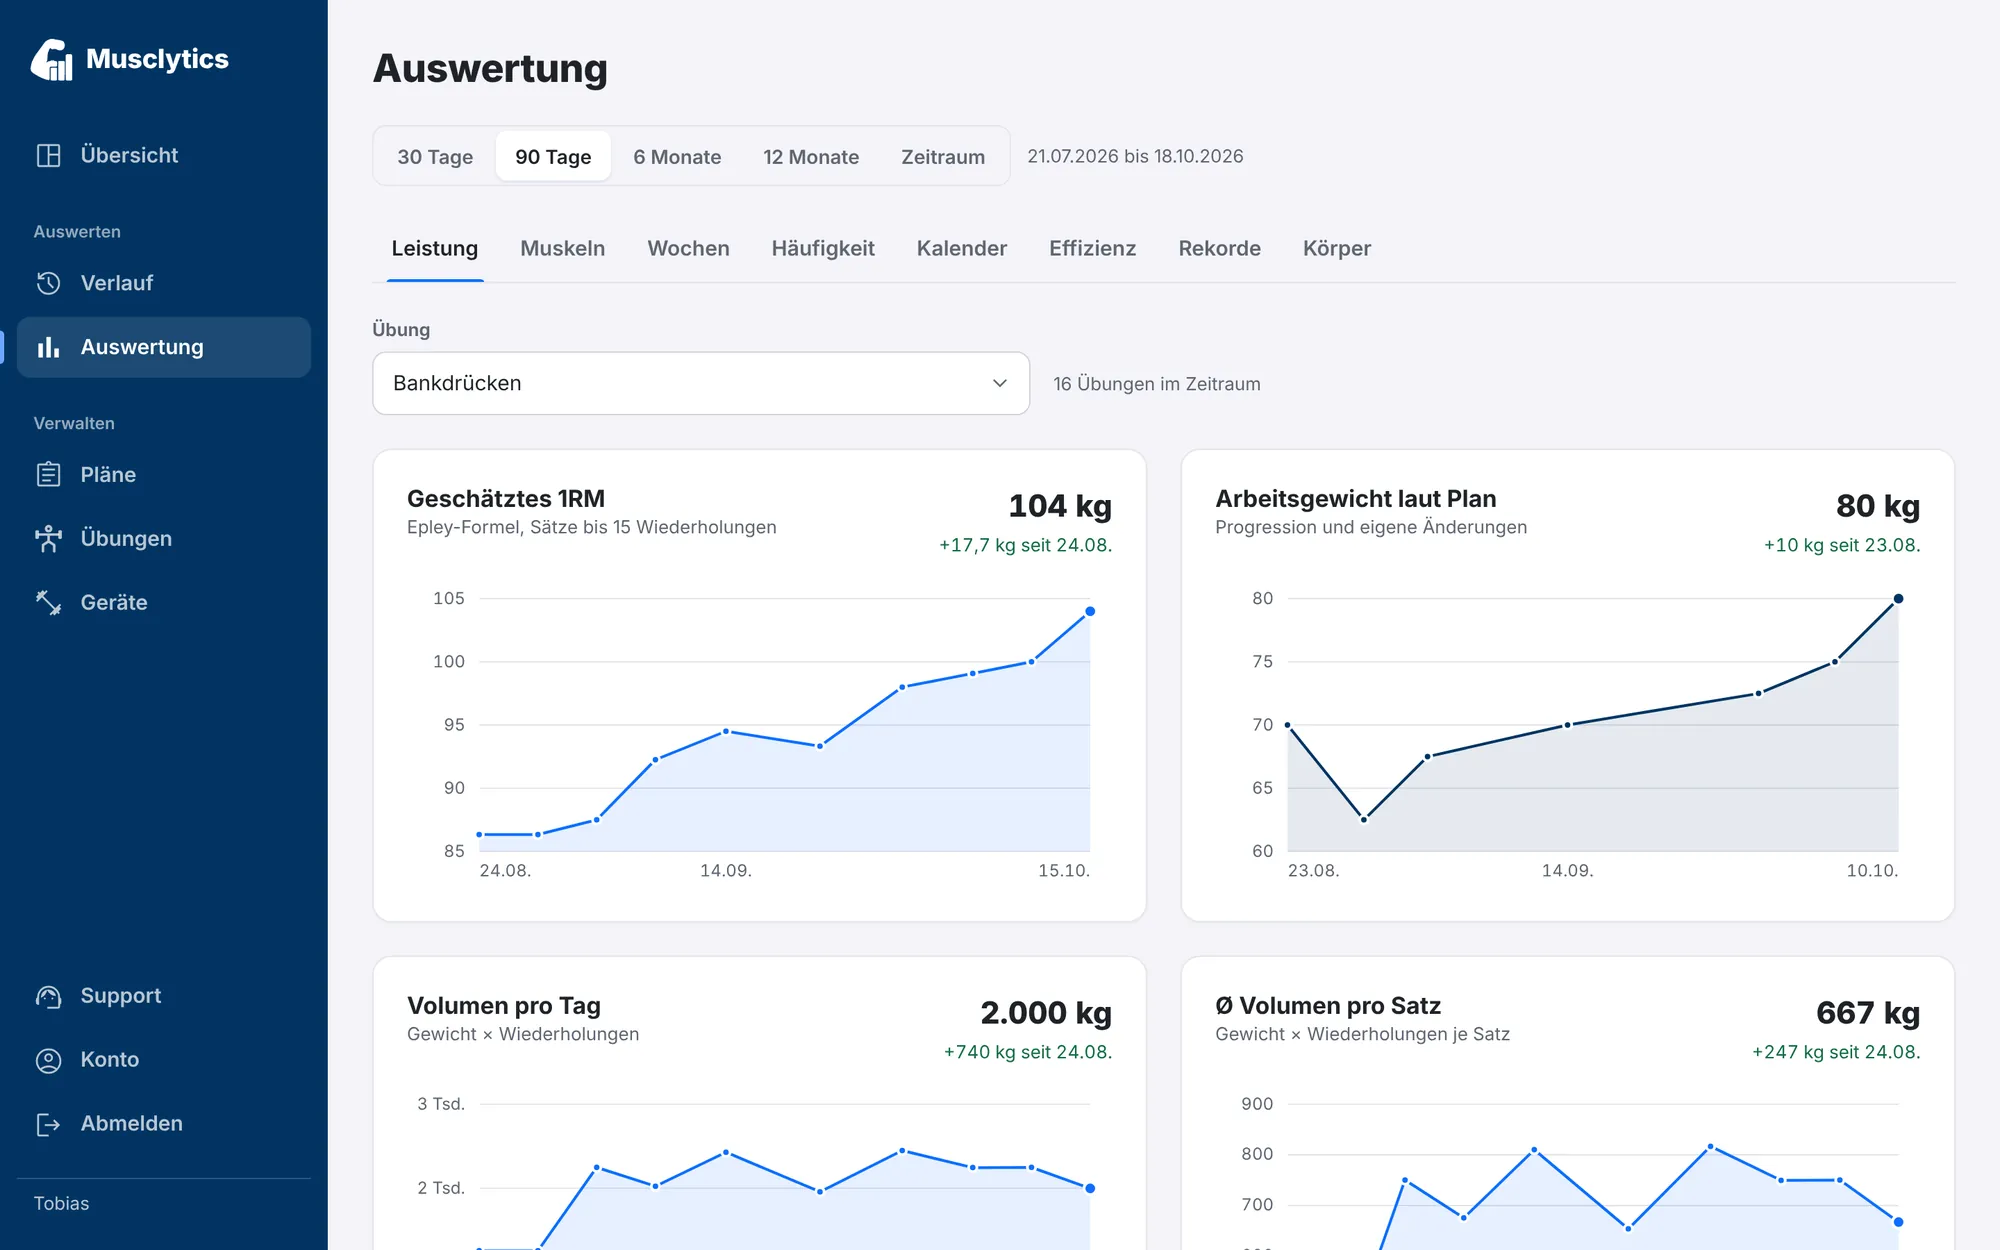Click the '+17,7 kg seit 24.08.' value
The image size is (2000, 1250).
point(1025,546)
